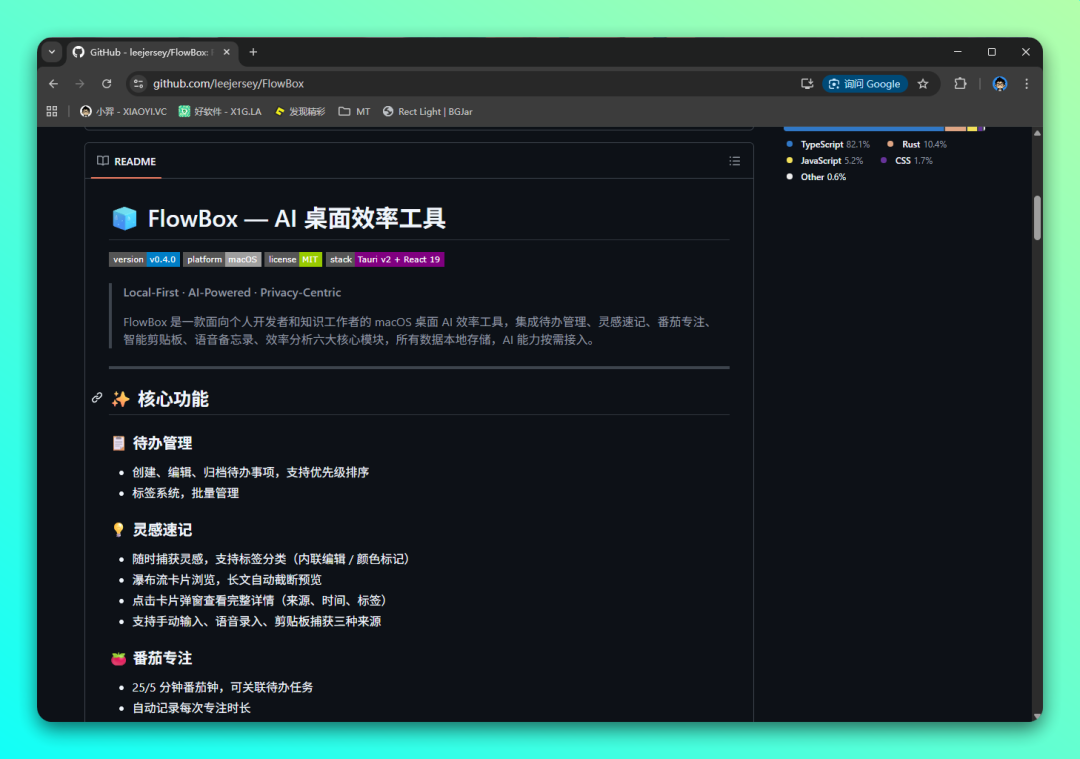The width and height of the screenshot is (1080, 759).
Task: Click the install app icon in address bar
Action: point(807,84)
